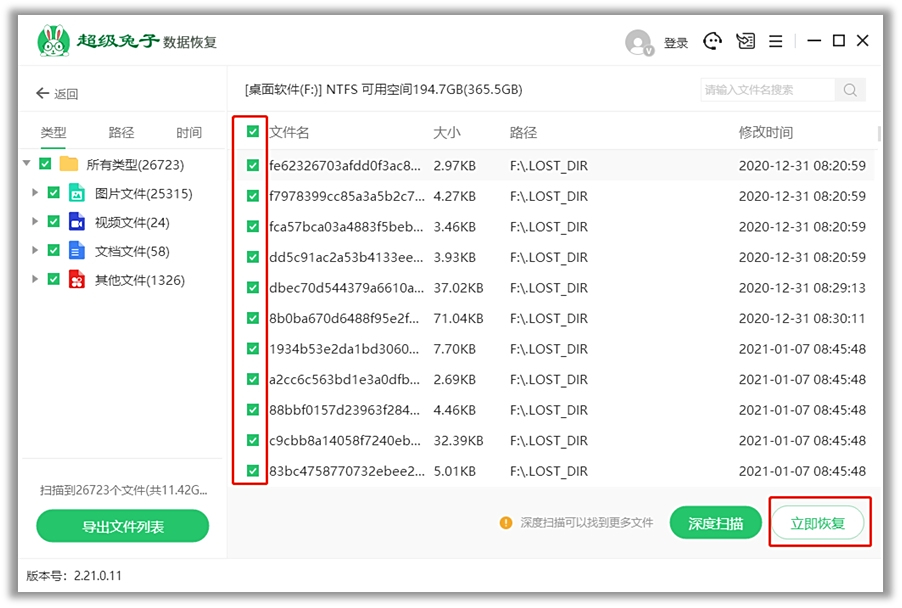The image size is (902, 608).
Task: Click the file list vertical scrollbar
Action: (879, 133)
